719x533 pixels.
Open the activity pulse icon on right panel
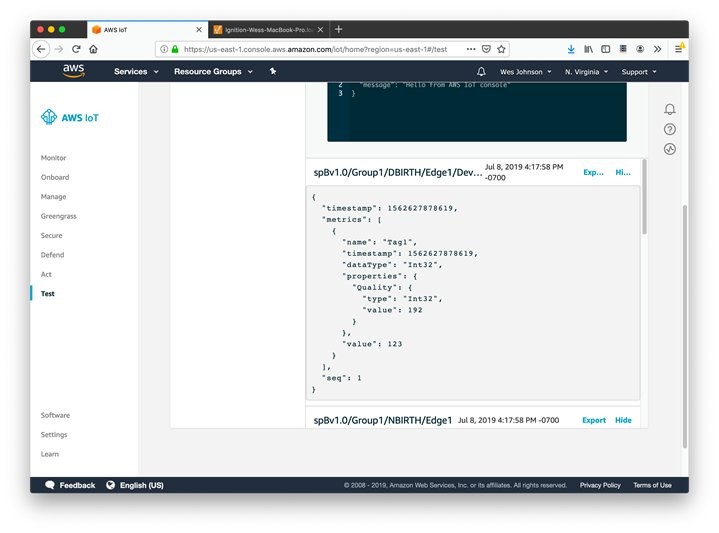pyautogui.click(x=669, y=149)
